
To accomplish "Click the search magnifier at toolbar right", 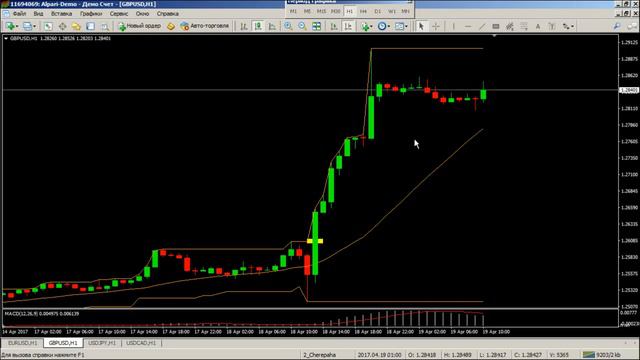I will [x=617, y=26].
